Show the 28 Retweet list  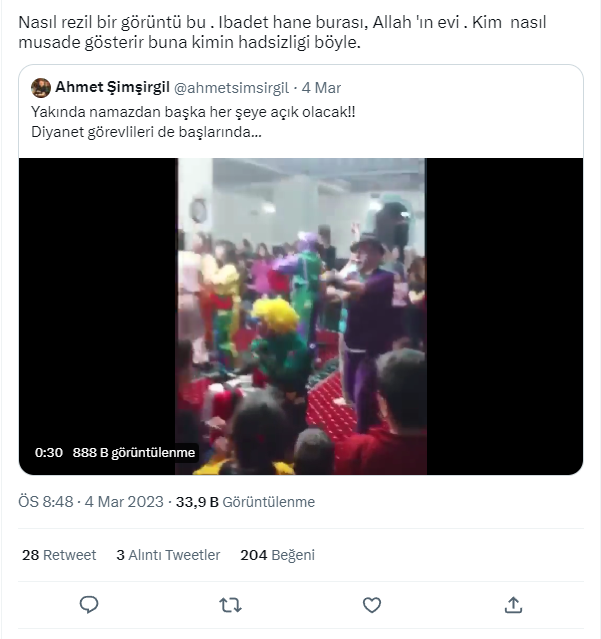[59, 555]
